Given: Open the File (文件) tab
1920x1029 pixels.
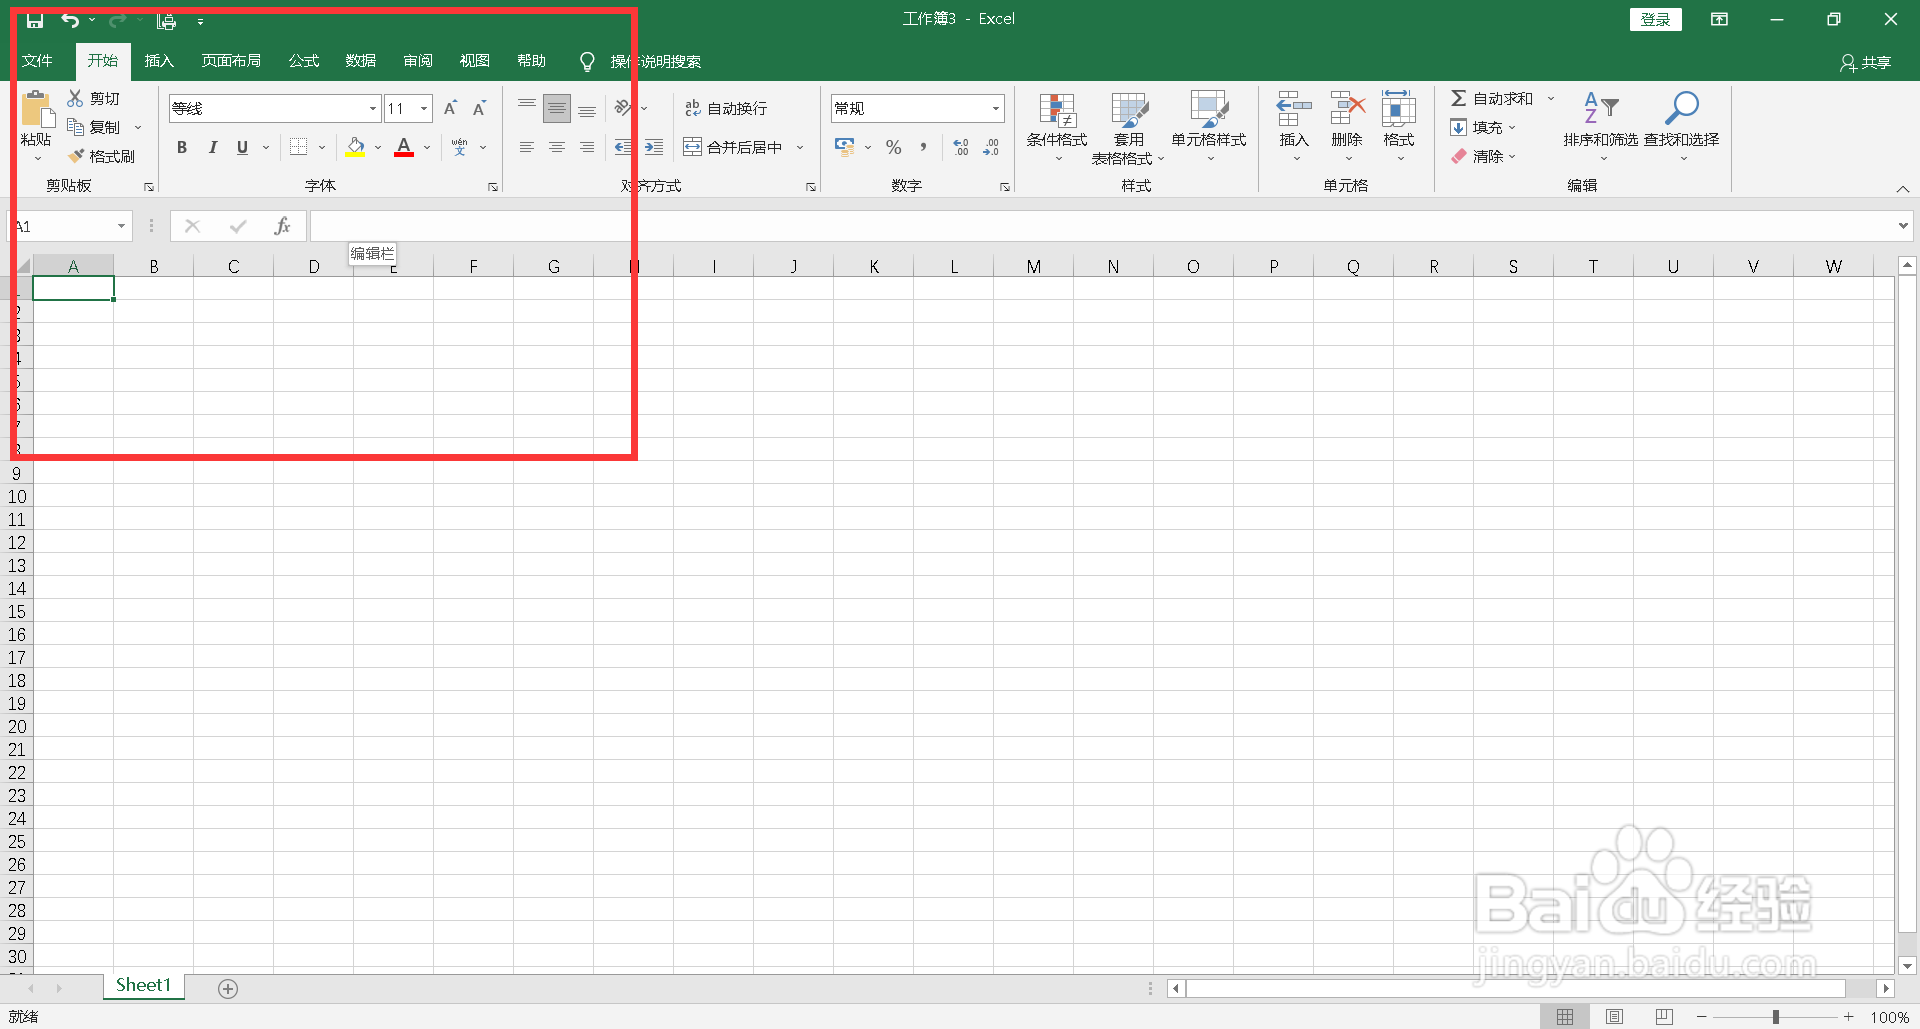Looking at the screenshot, I should 37,61.
